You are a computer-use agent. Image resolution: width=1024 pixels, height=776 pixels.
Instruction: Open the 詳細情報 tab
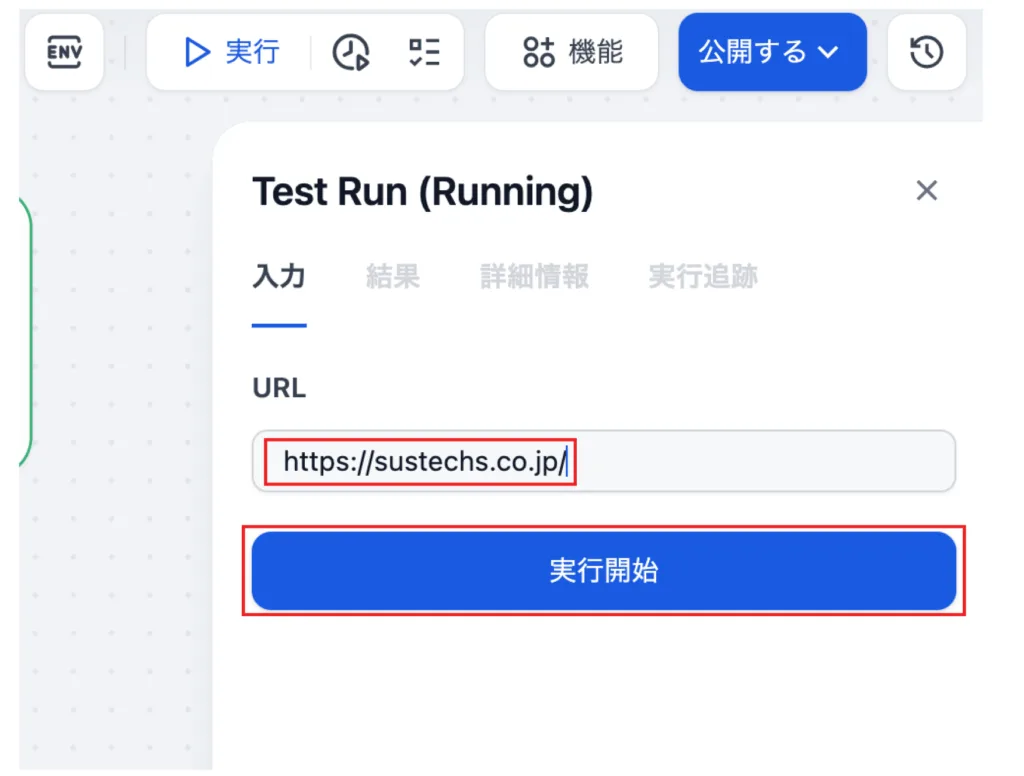pos(534,277)
